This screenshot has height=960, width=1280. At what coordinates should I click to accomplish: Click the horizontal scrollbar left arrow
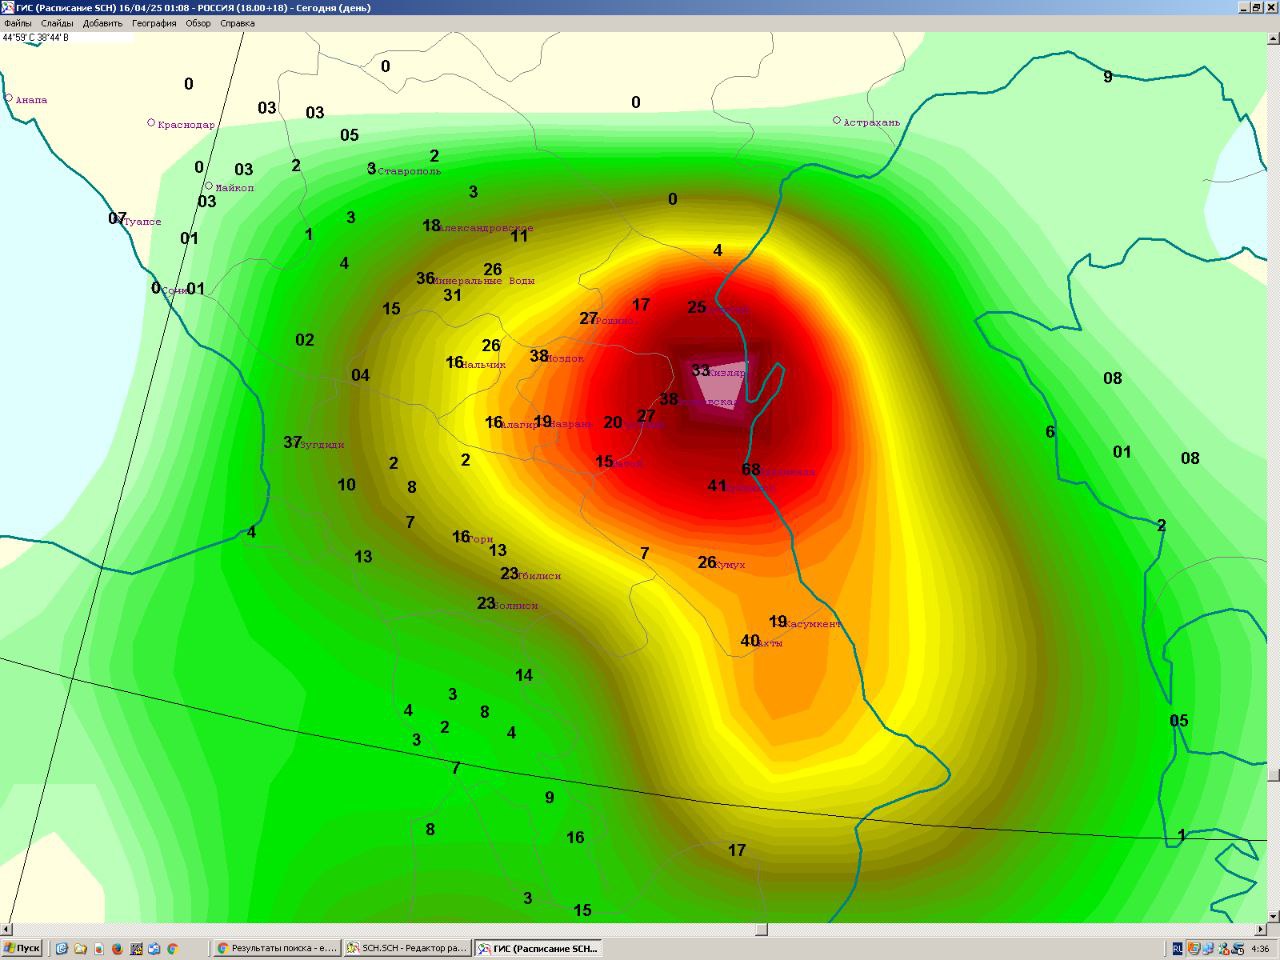click(6, 929)
